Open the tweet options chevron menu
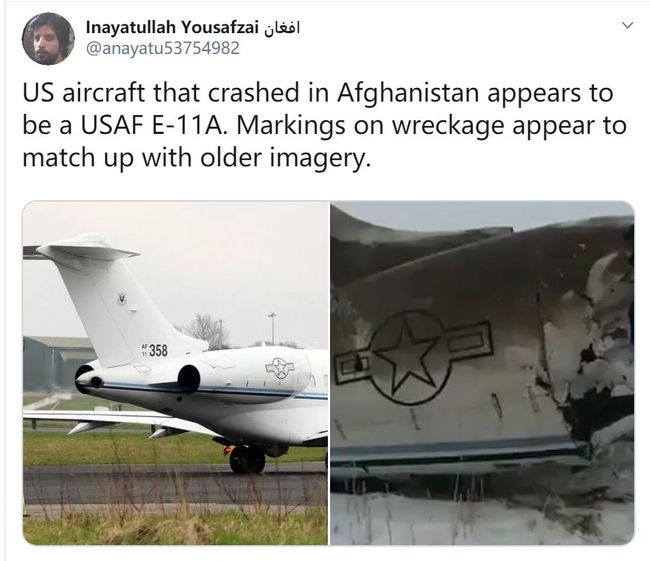 click(628, 25)
